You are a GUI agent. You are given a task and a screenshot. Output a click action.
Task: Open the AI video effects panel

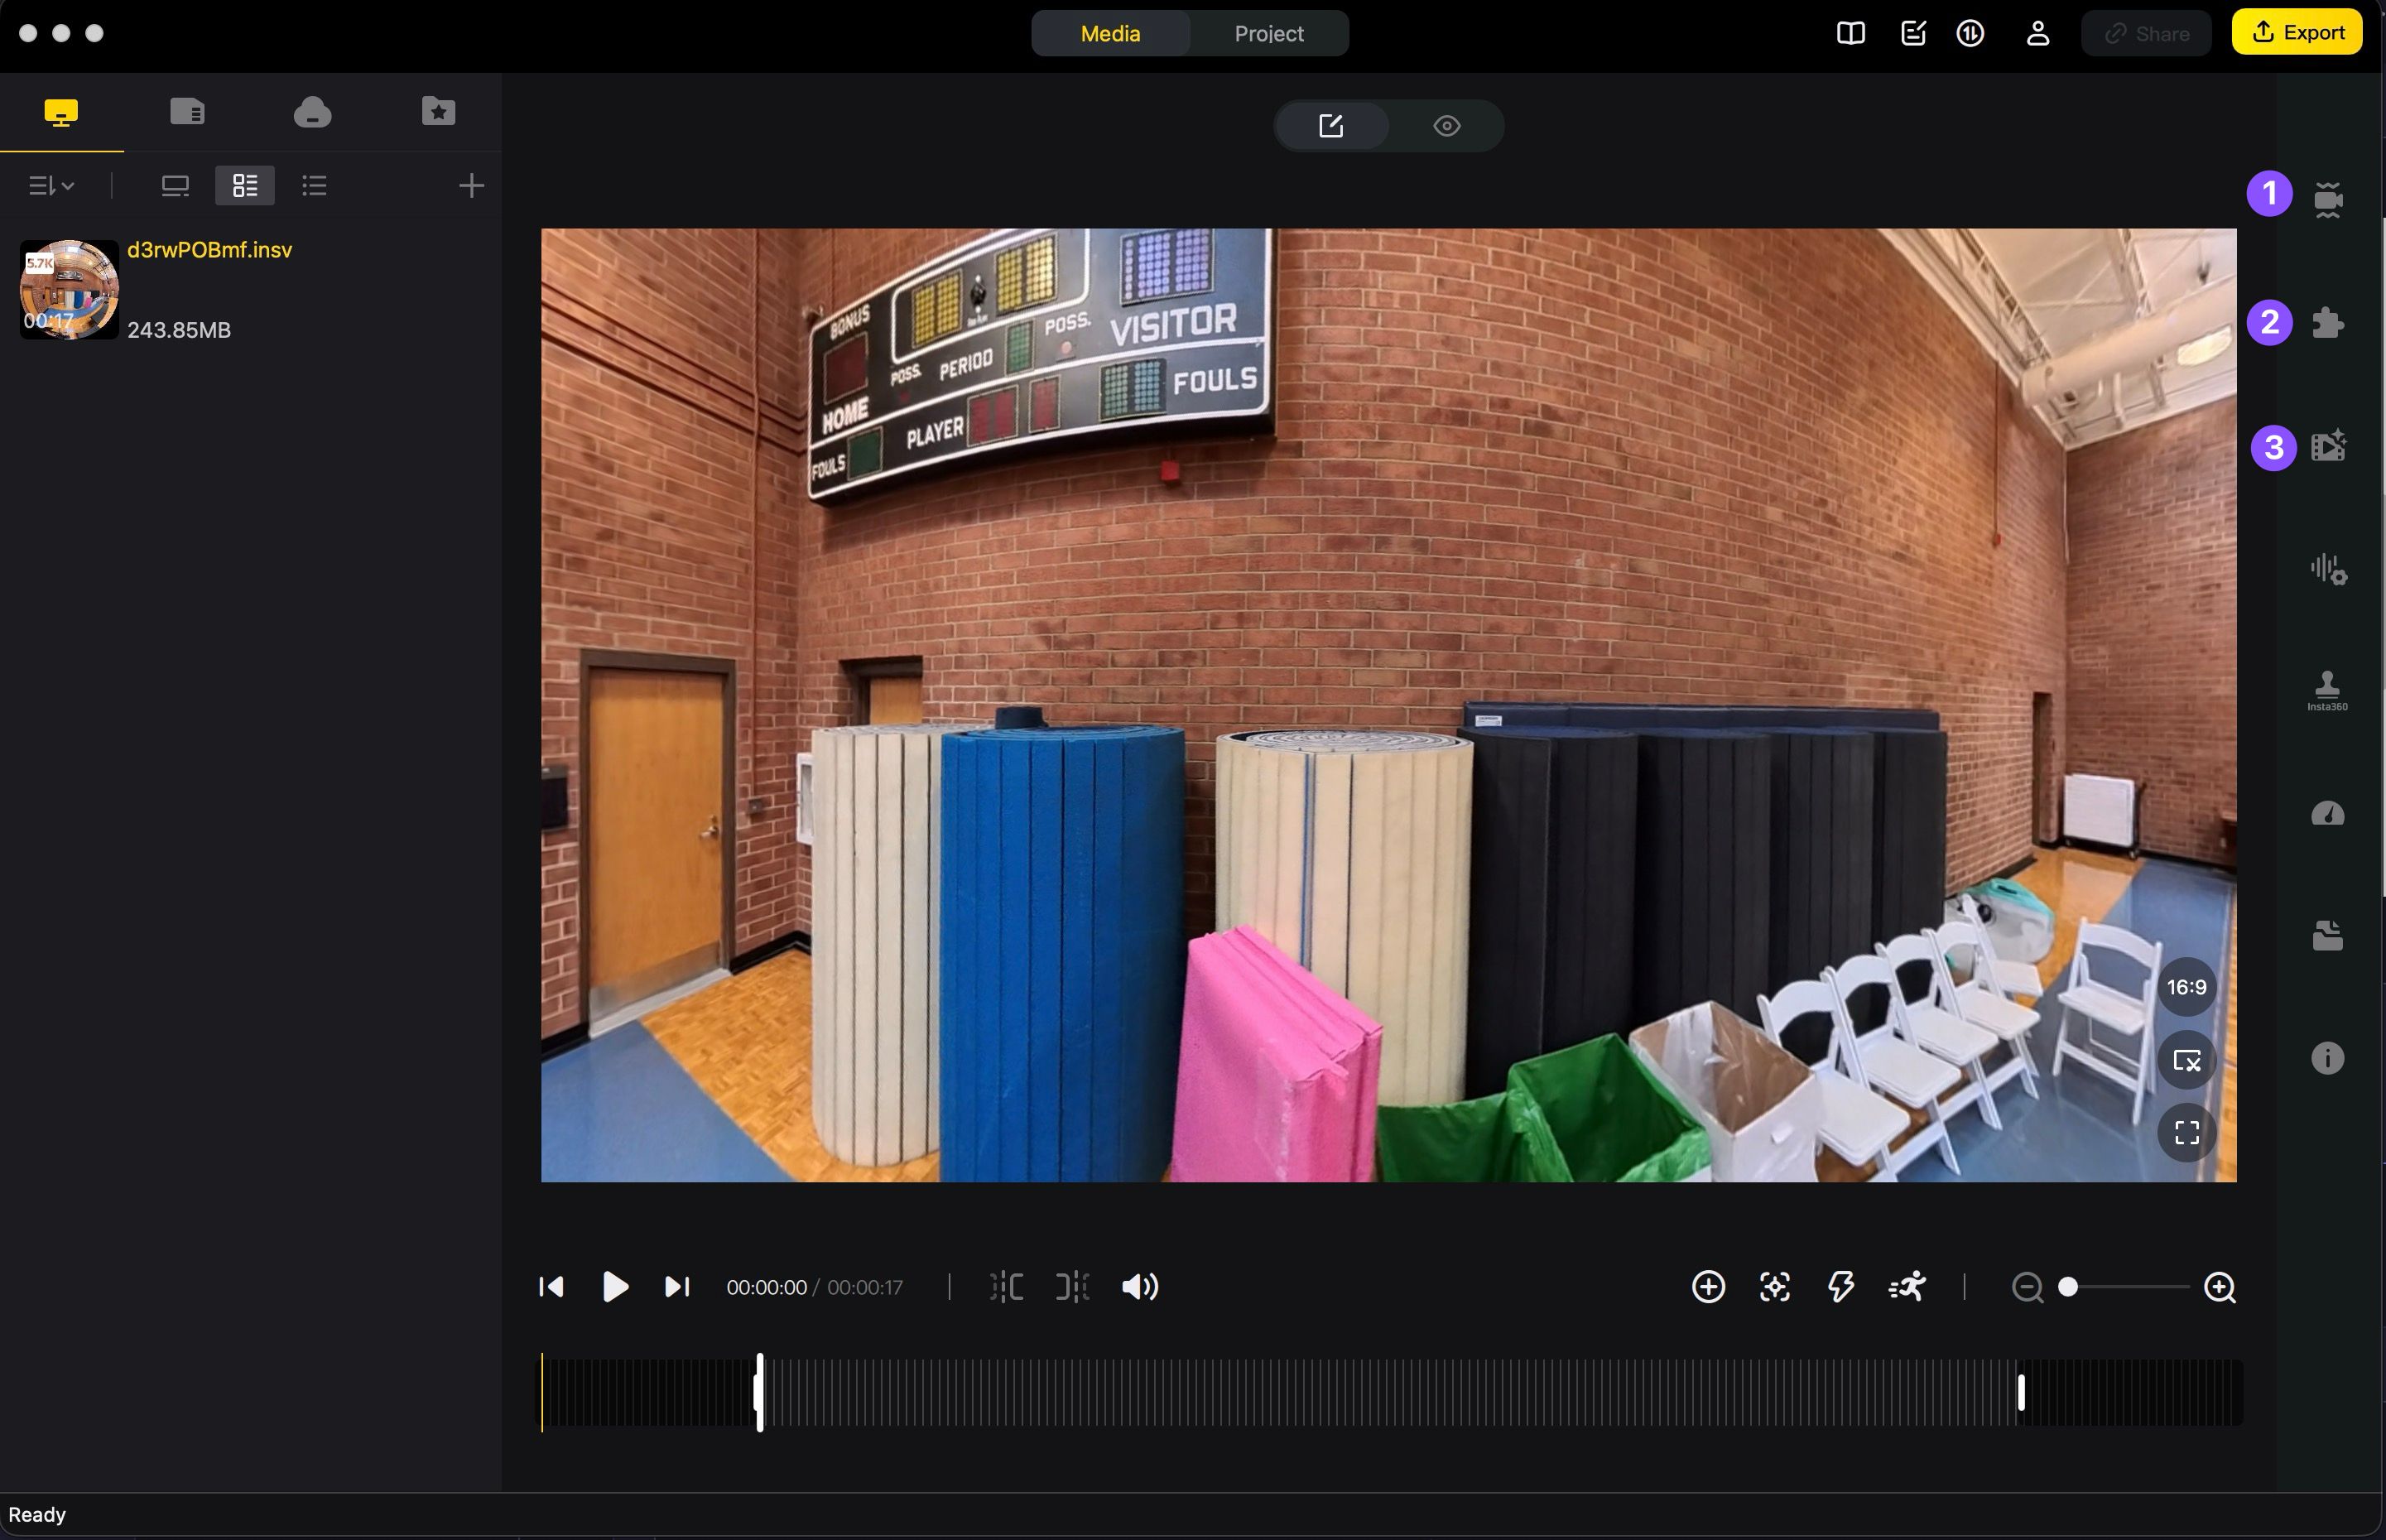[x=2328, y=446]
